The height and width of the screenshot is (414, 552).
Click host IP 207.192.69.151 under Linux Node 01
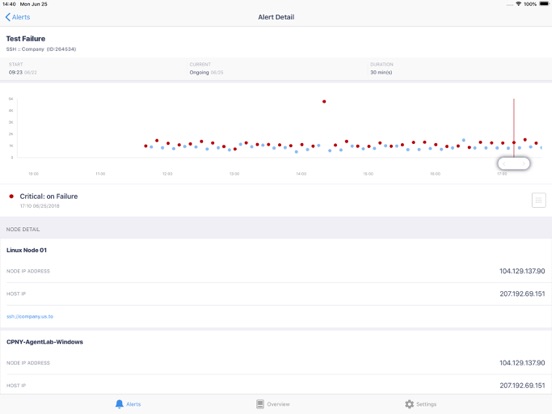click(522, 294)
